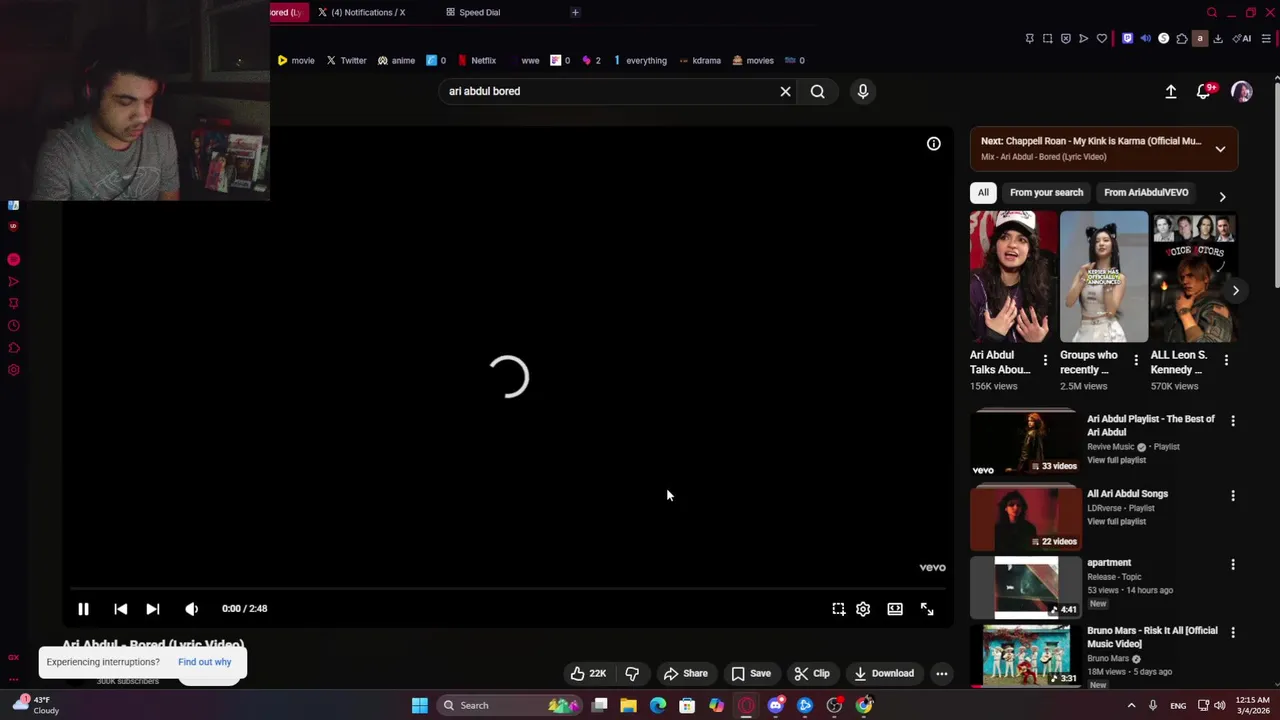Select the 'From AriAbdulVEVO' chip
The height and width of the screenshot is (720, 1280).
tap(1146, 192)
